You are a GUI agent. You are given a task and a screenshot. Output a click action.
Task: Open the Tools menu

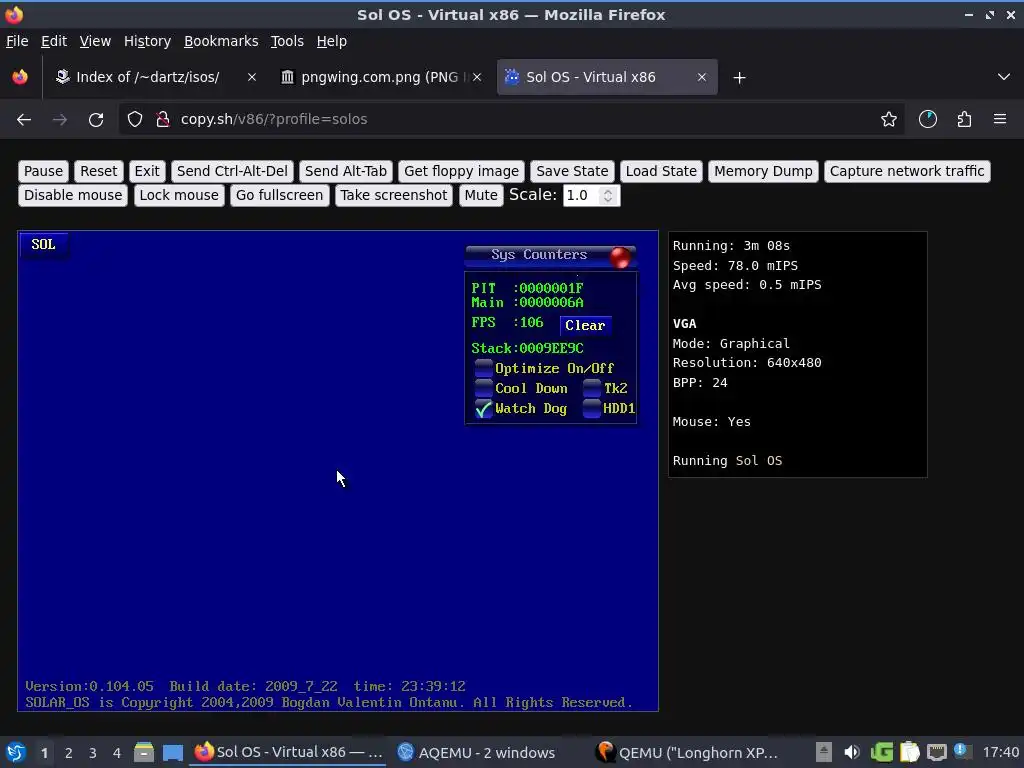tap(287, 41)
